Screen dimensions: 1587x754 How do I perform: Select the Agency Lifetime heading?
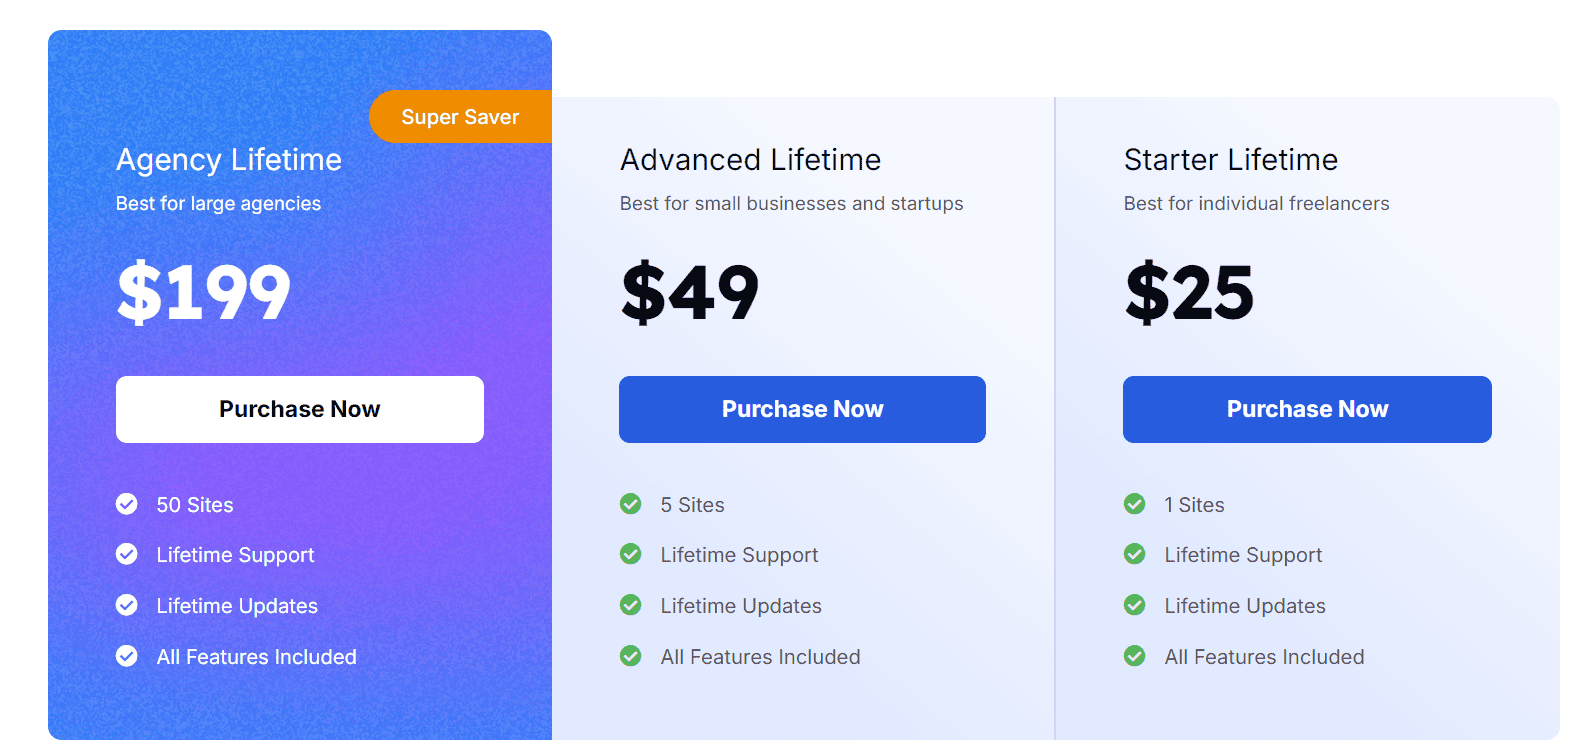[228, 159]
